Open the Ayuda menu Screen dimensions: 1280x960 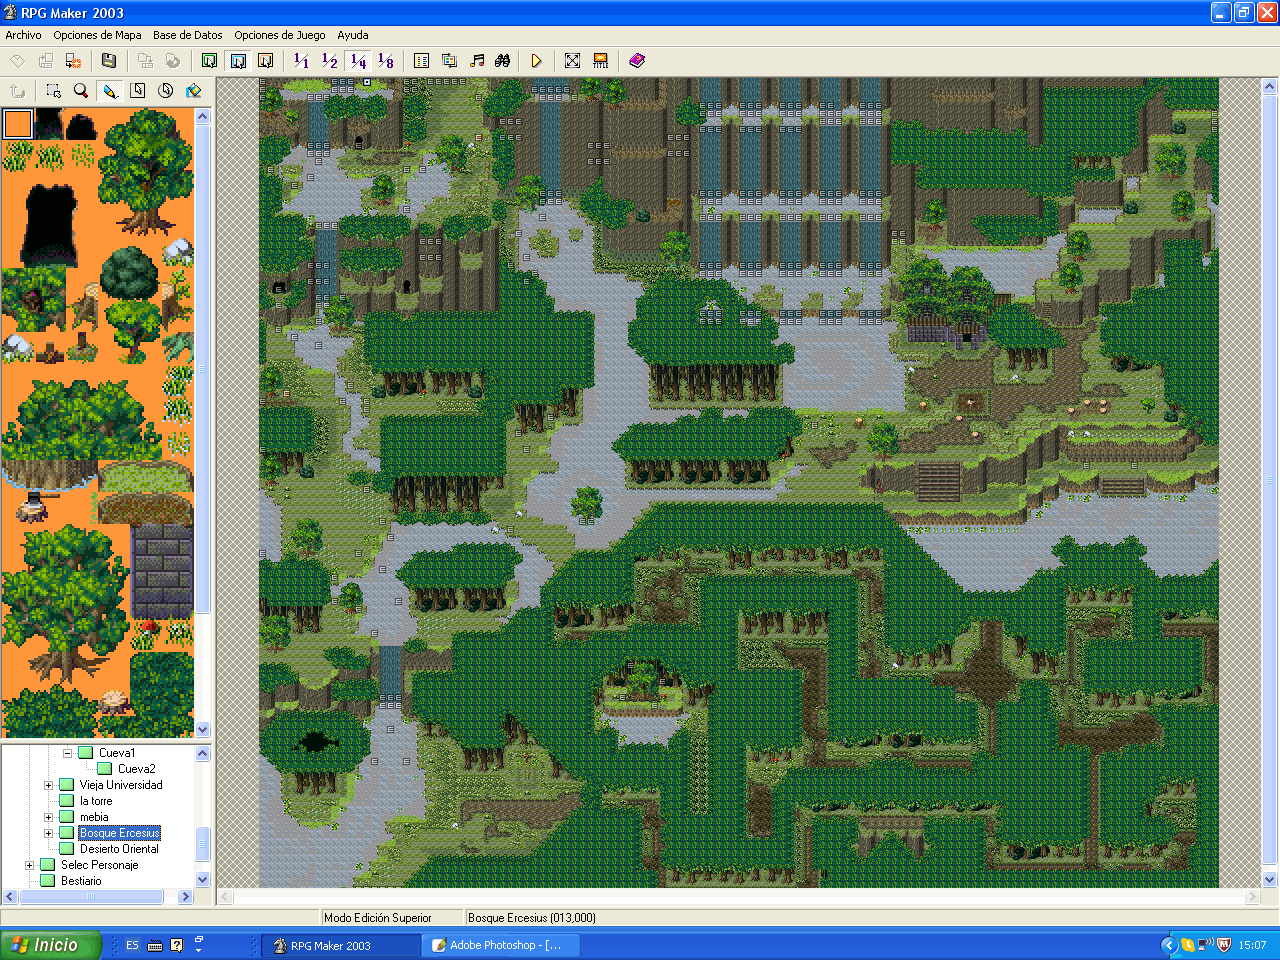tap(353, 35)
